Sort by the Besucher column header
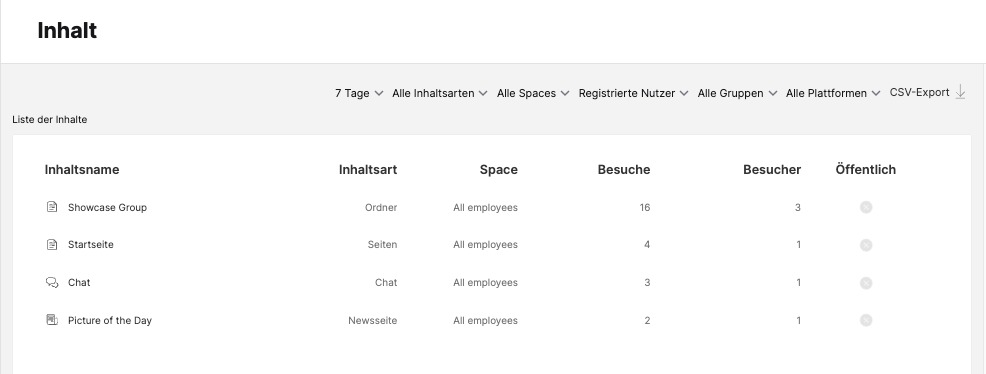Viewport: 986px width, 374px height. click(772, 170)
